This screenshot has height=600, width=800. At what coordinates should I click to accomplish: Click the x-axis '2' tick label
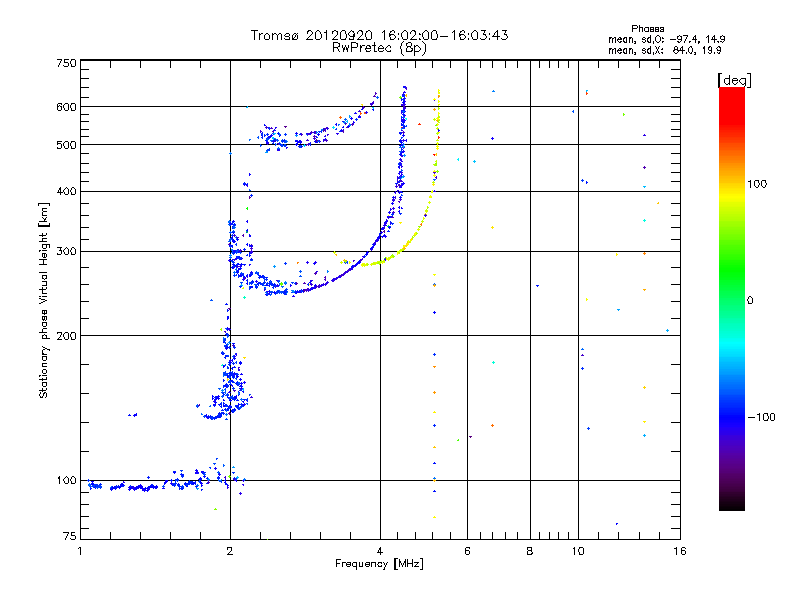pyautogui.click(x=230, y=551)
